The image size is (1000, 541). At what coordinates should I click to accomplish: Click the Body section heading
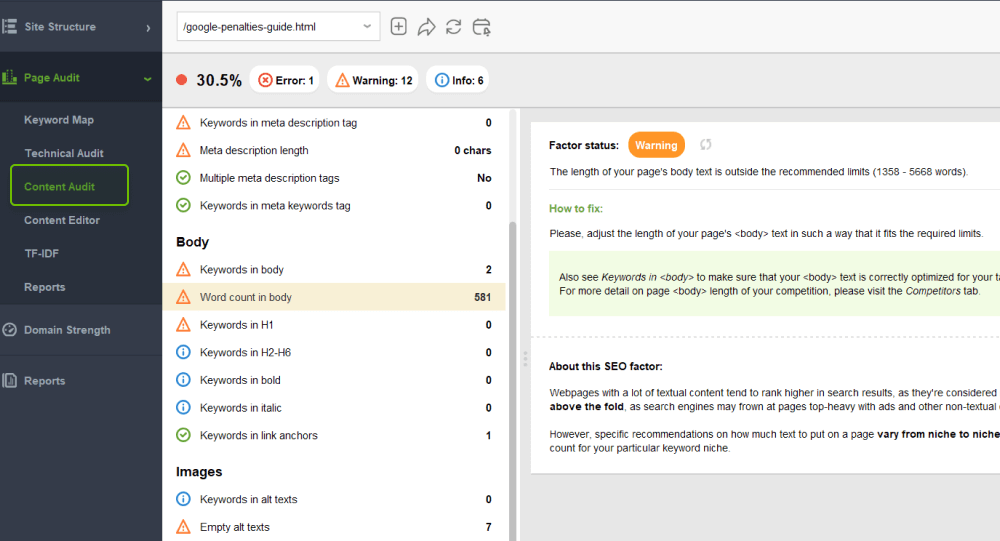(193, 242)
